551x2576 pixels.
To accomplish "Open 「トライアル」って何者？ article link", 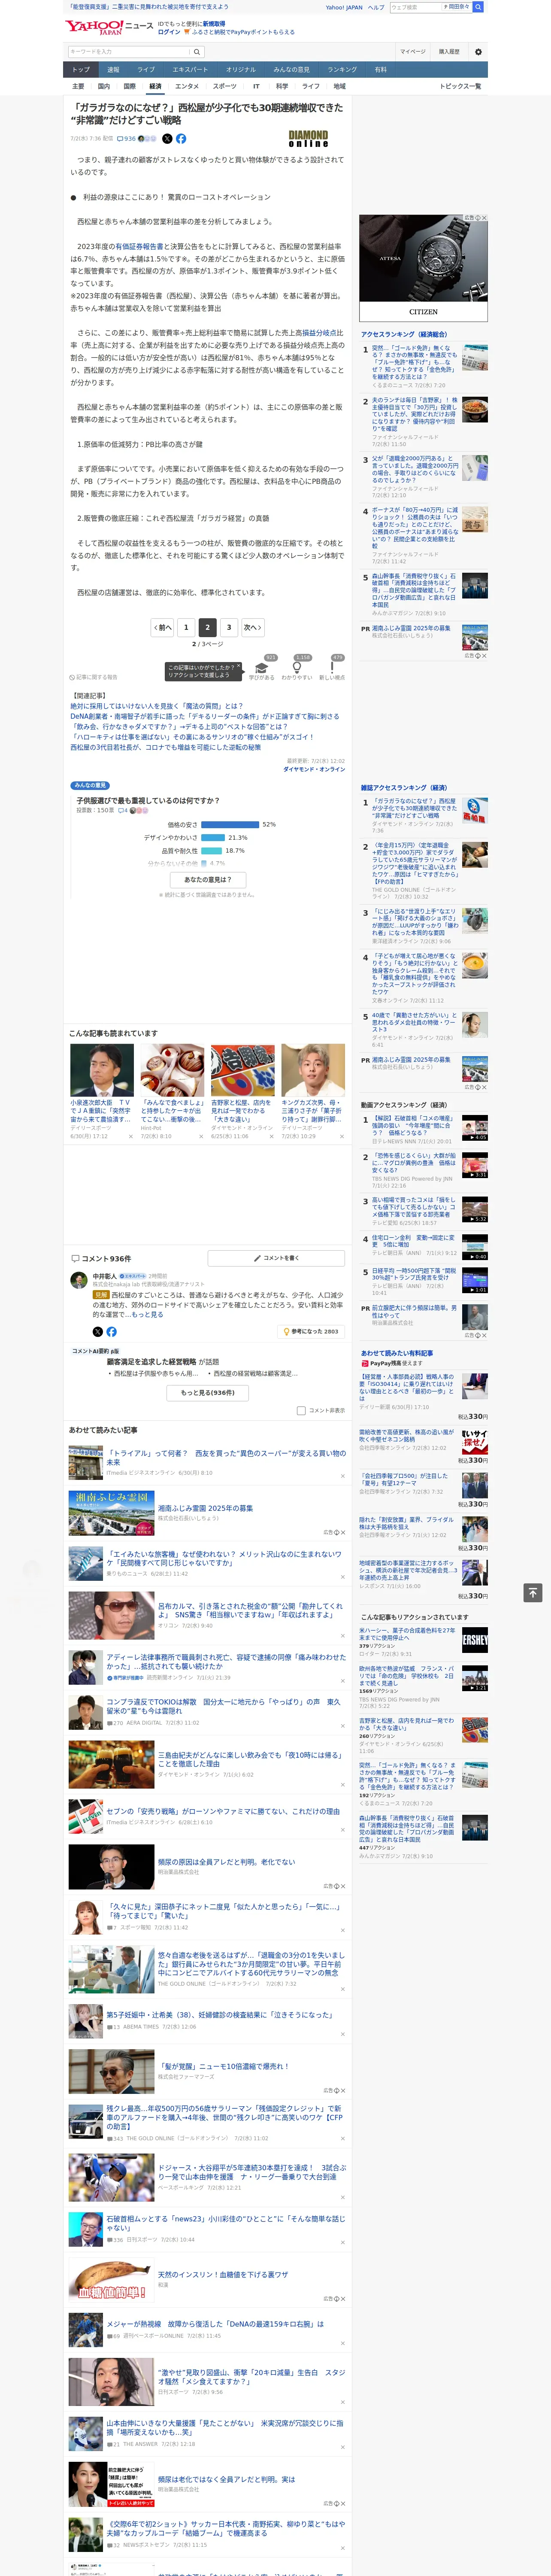I will pyautogui.click(x=226, y=1458).
